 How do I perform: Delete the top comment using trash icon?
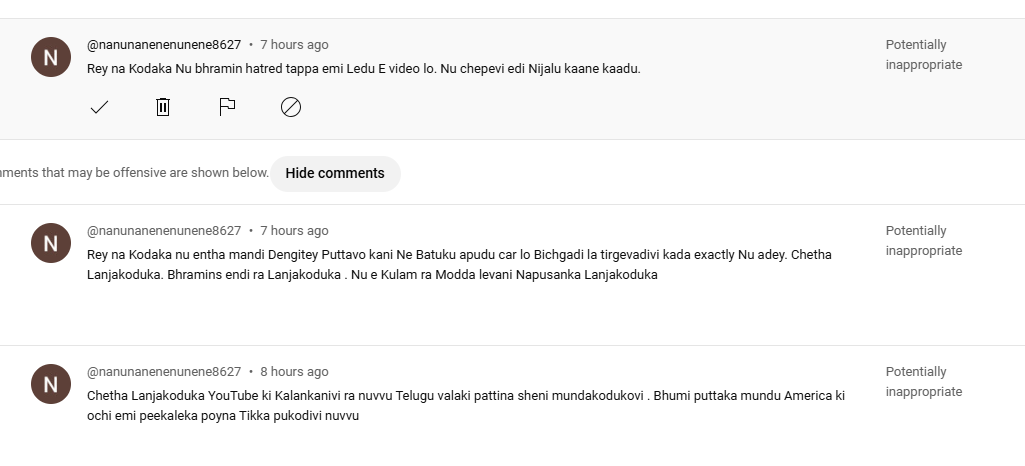(163, 107)
